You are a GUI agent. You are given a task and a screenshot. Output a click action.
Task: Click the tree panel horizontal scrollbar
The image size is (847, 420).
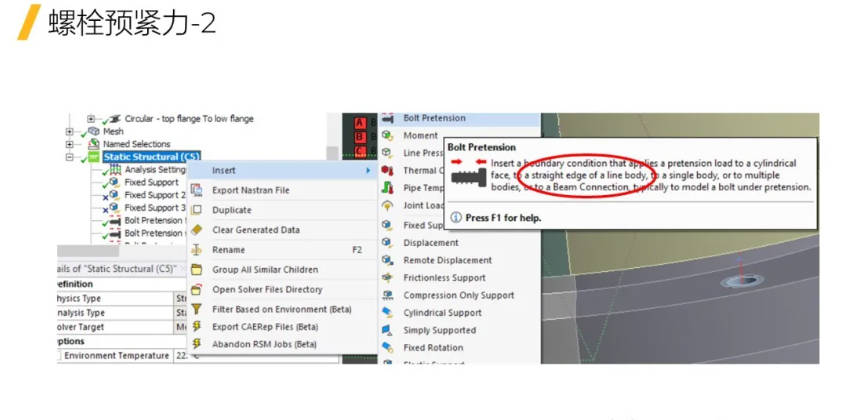click(x=88, y=251)
